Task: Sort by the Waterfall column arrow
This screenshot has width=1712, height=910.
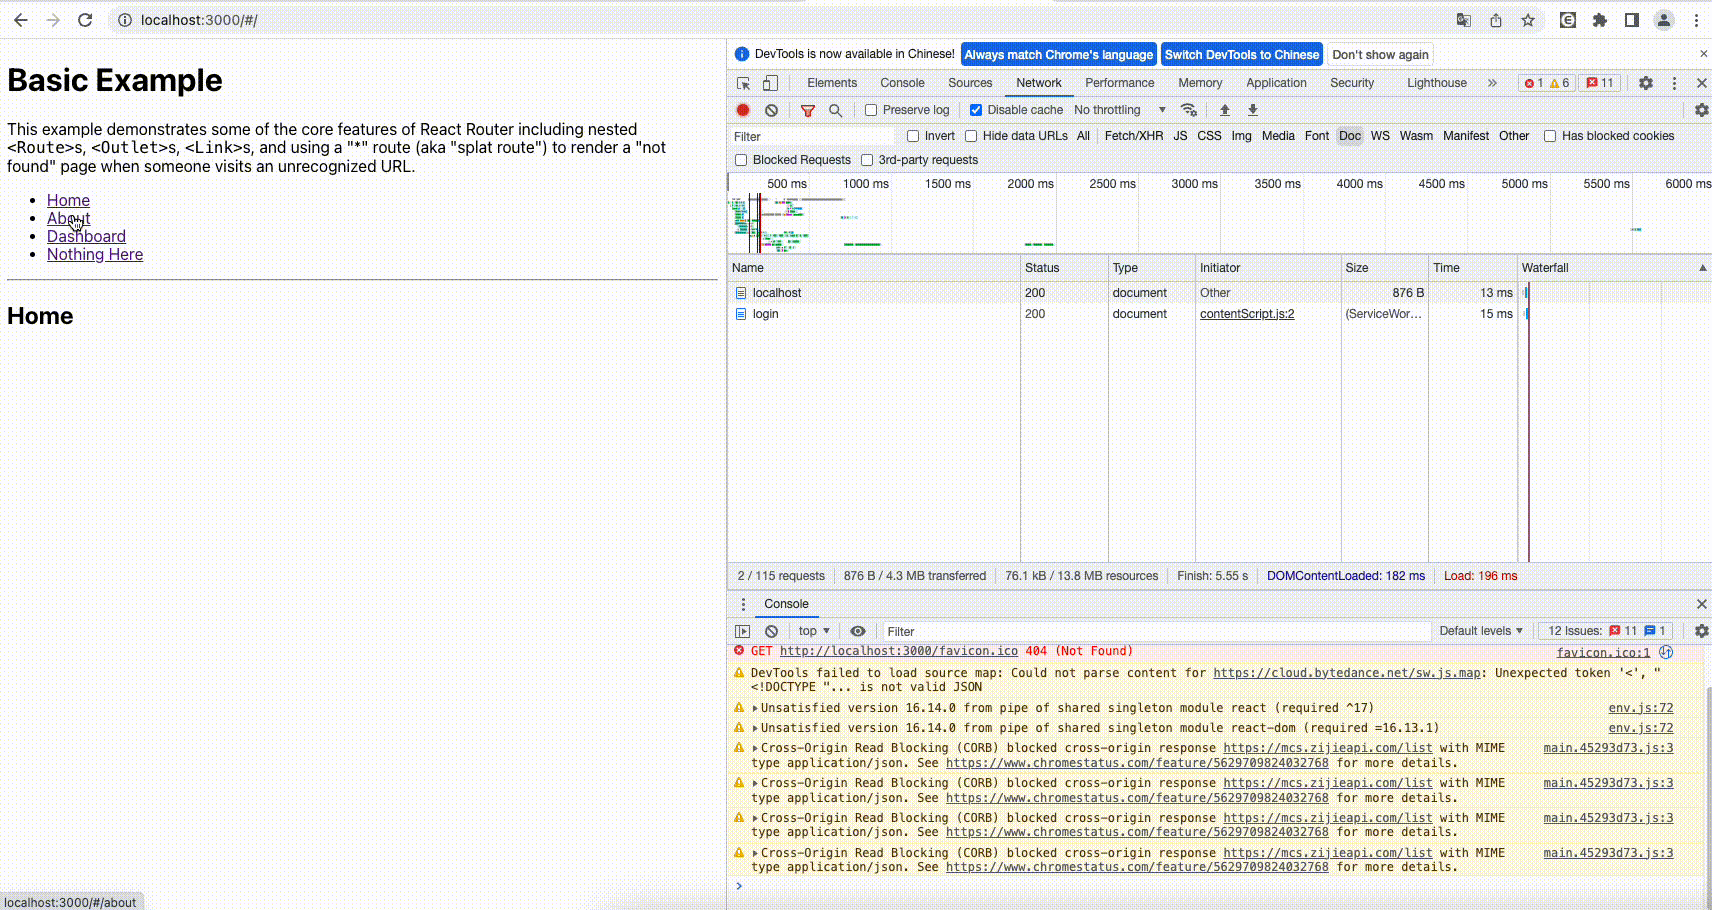Action: click(x=1702, y=268)
